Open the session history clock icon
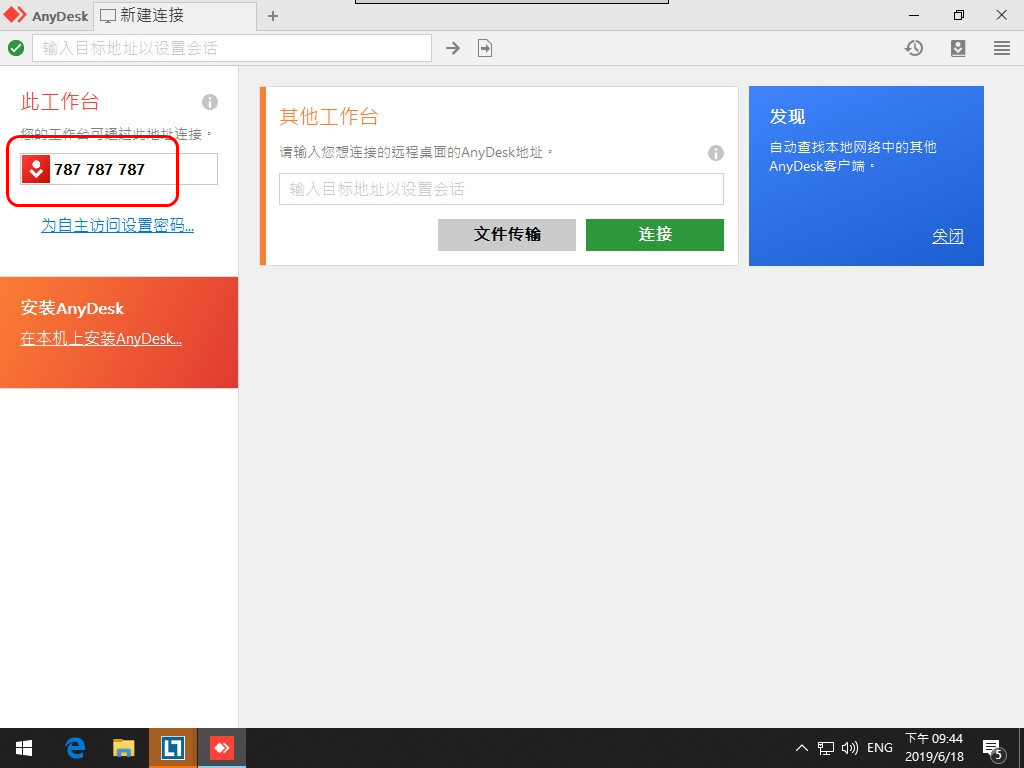 pyautogui.click(x=914, y=48)
